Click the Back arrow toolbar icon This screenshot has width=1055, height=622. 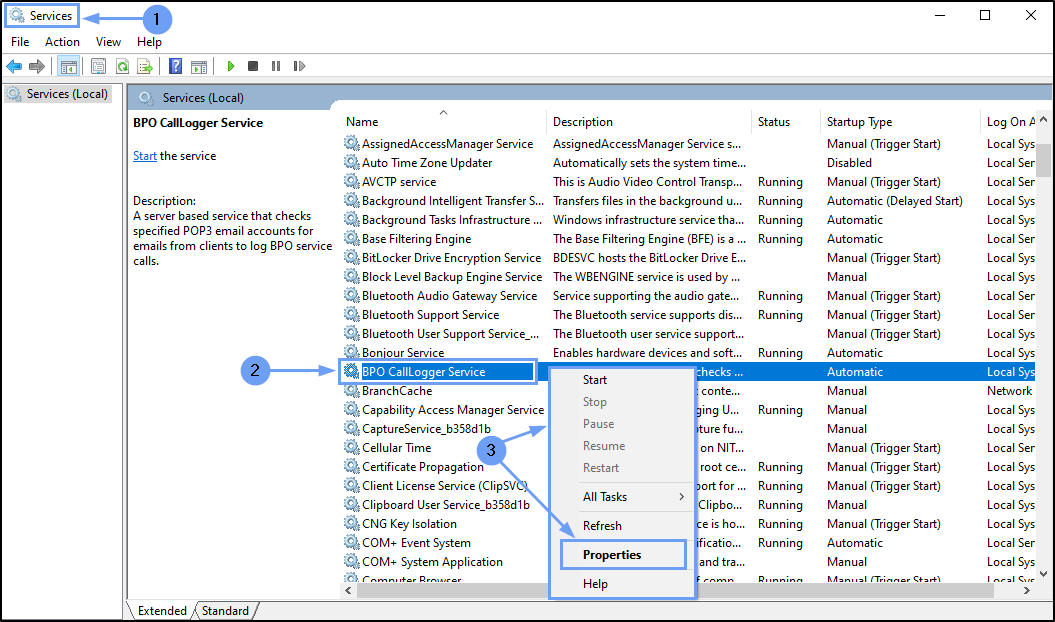[14, 67]
